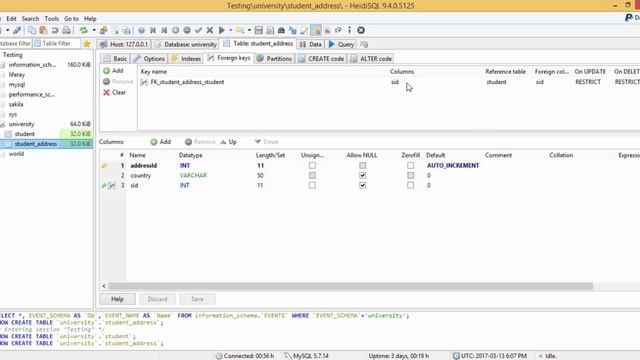The image size is (640, 360).
Task: Click the small icon right of the Query tab
Action: pos(364,44)
